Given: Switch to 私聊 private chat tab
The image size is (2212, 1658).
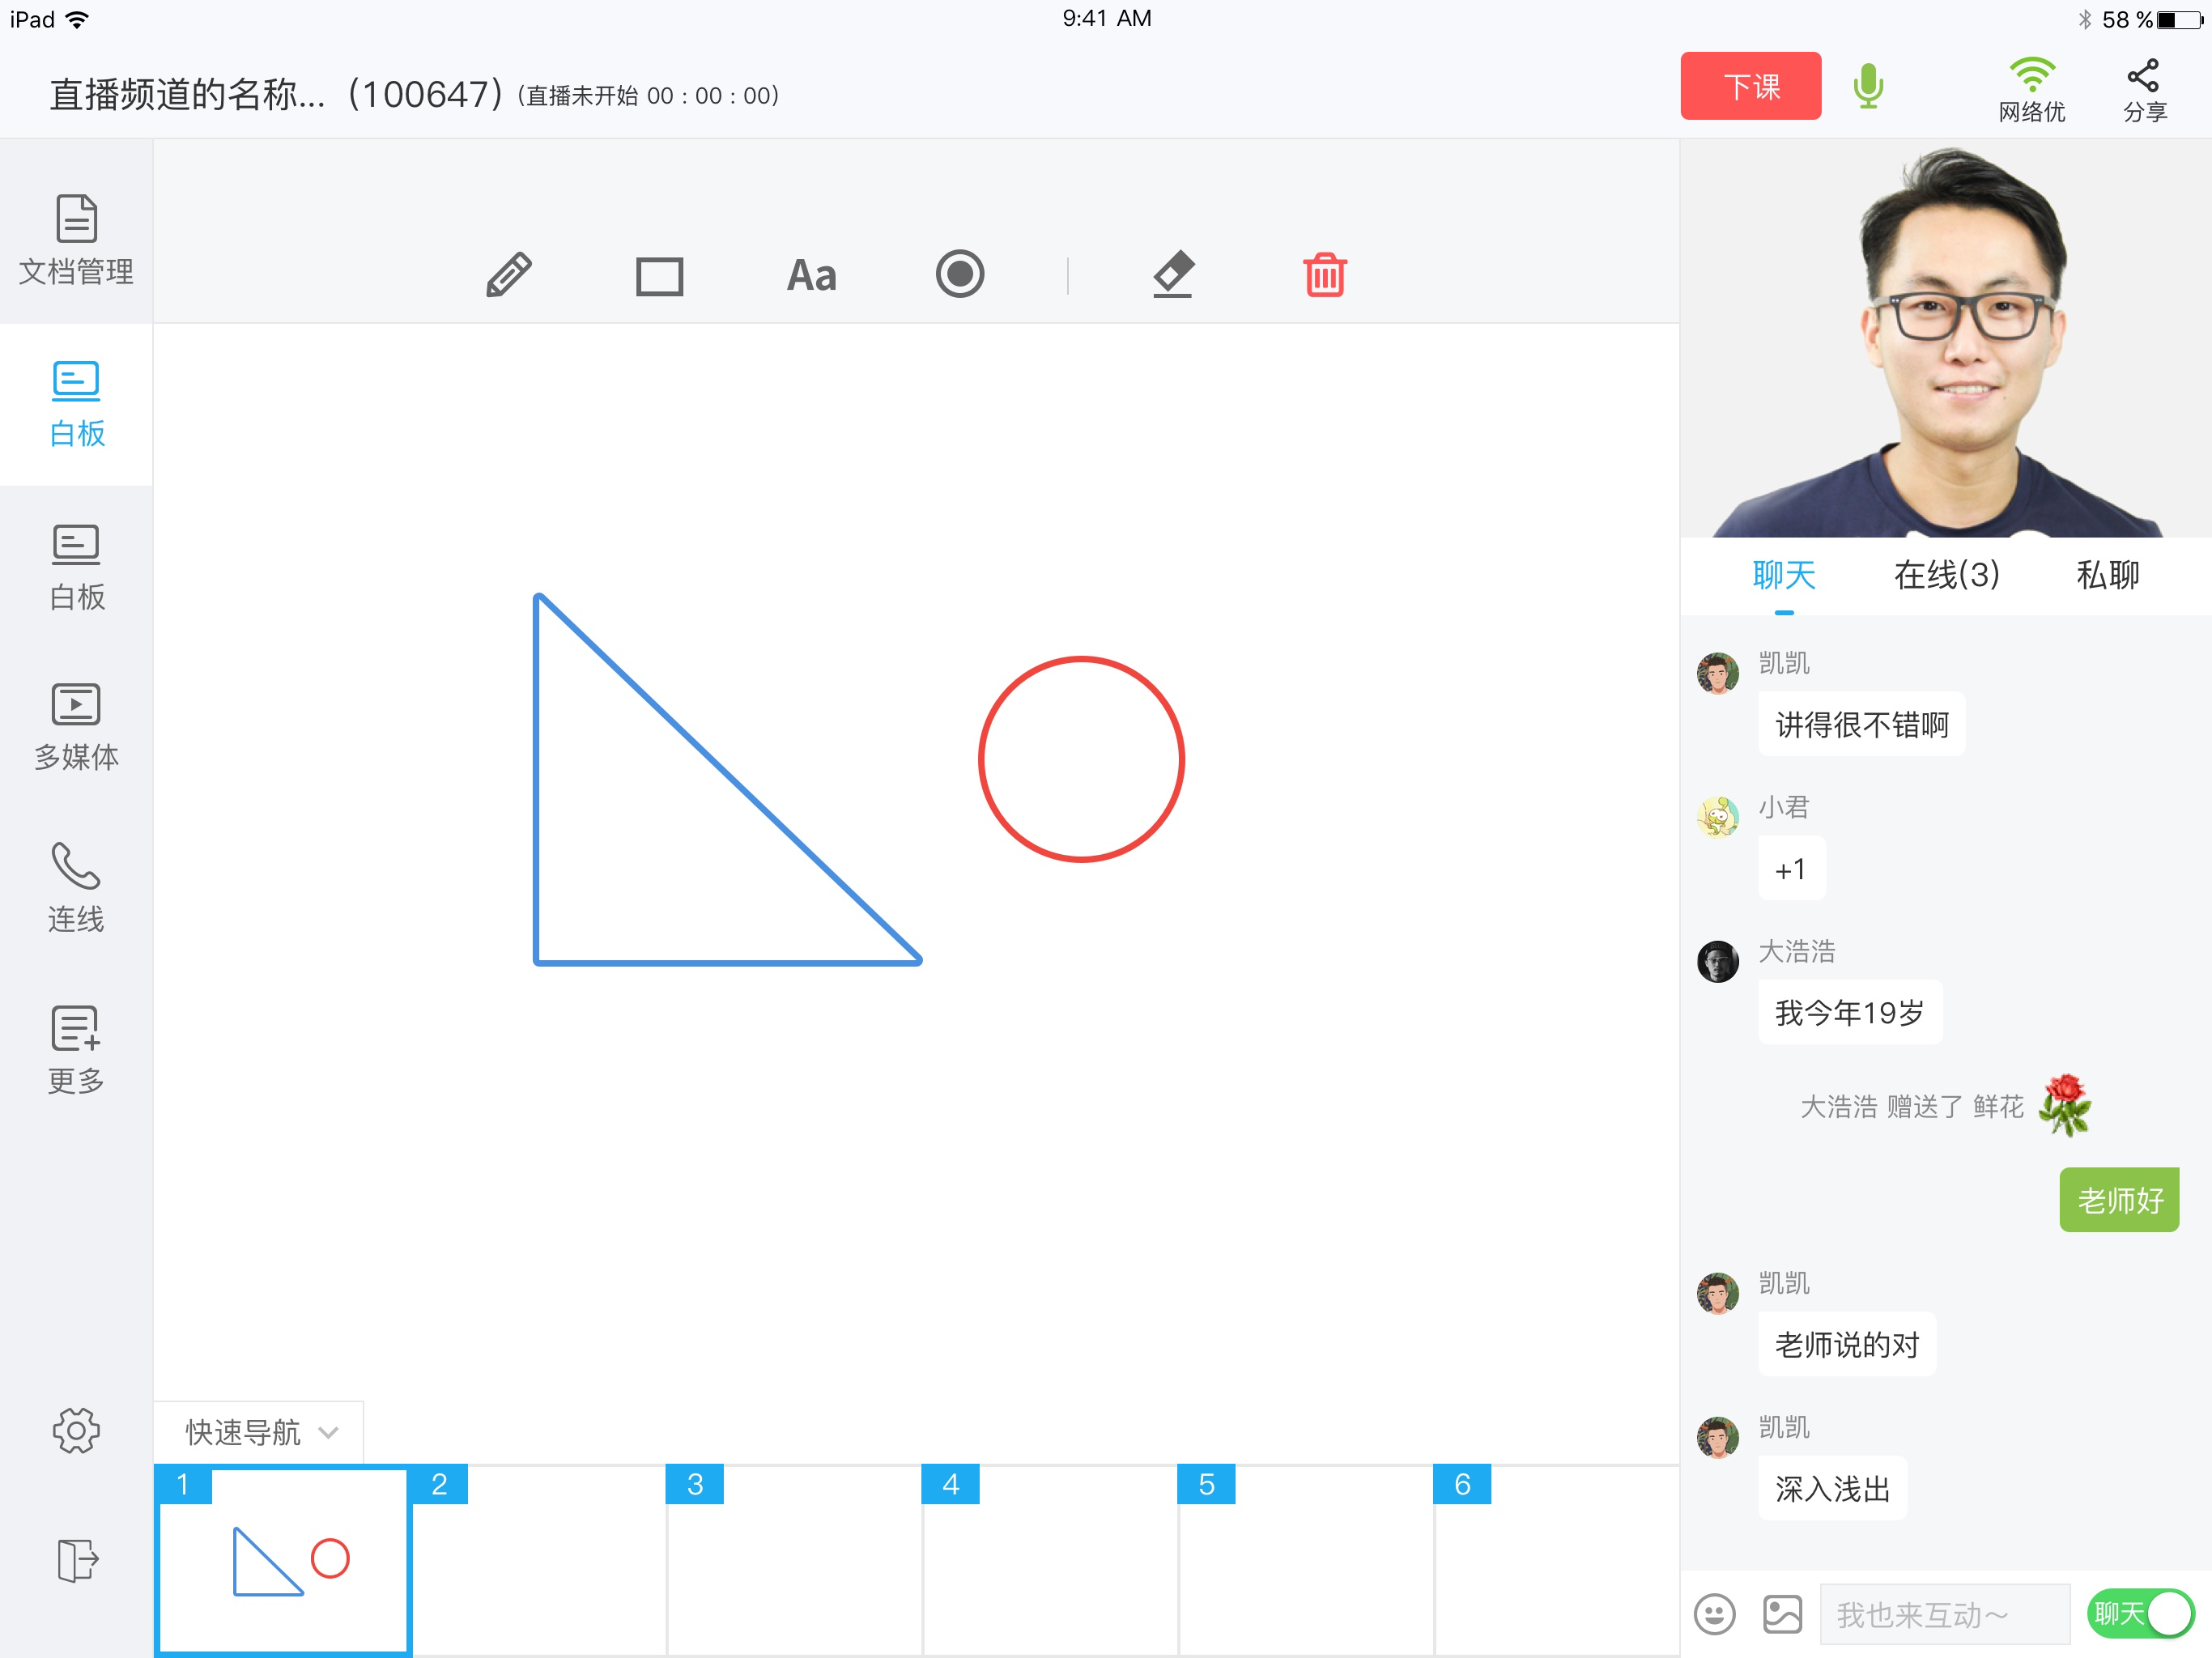Looking at the screenshot, I should tap(2108, 575).
